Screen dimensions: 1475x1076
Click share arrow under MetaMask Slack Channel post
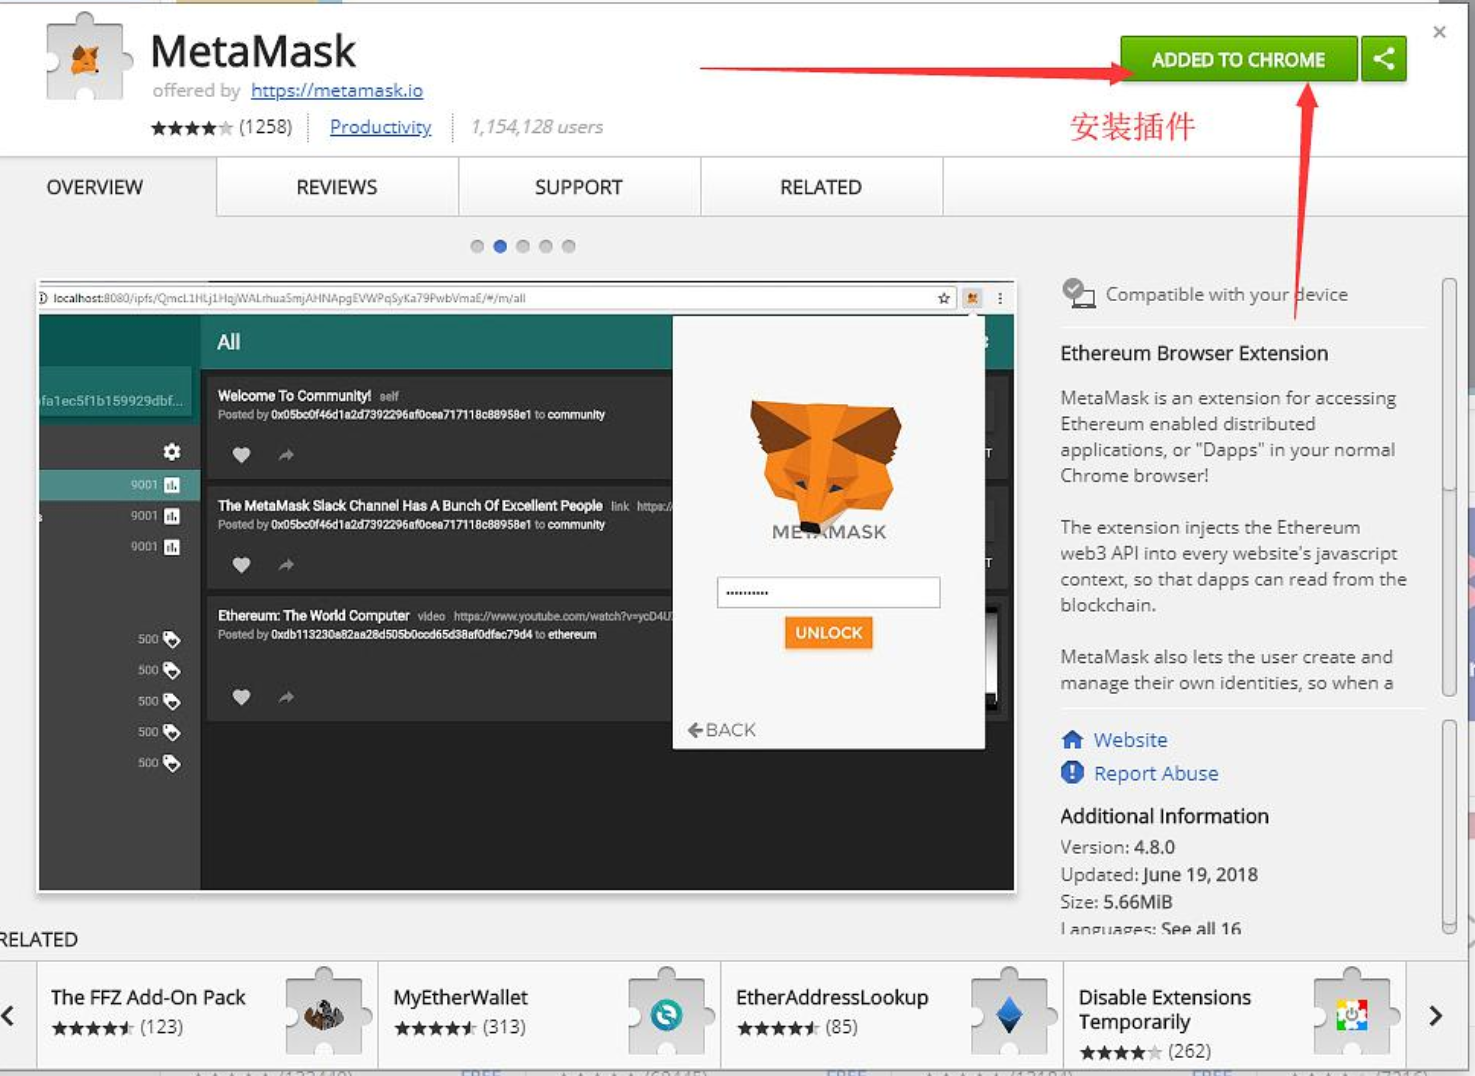point(286,565)
